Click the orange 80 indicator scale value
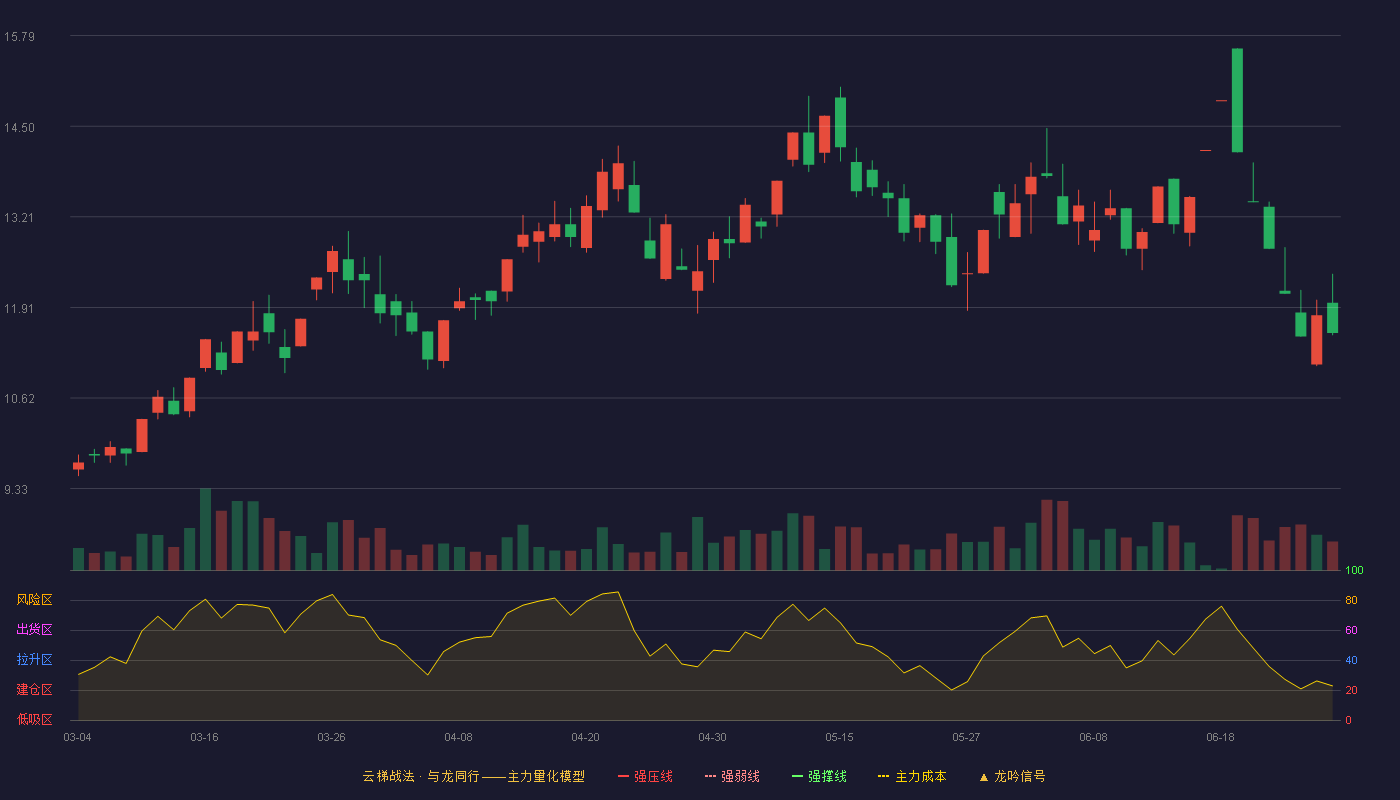 1351,600
